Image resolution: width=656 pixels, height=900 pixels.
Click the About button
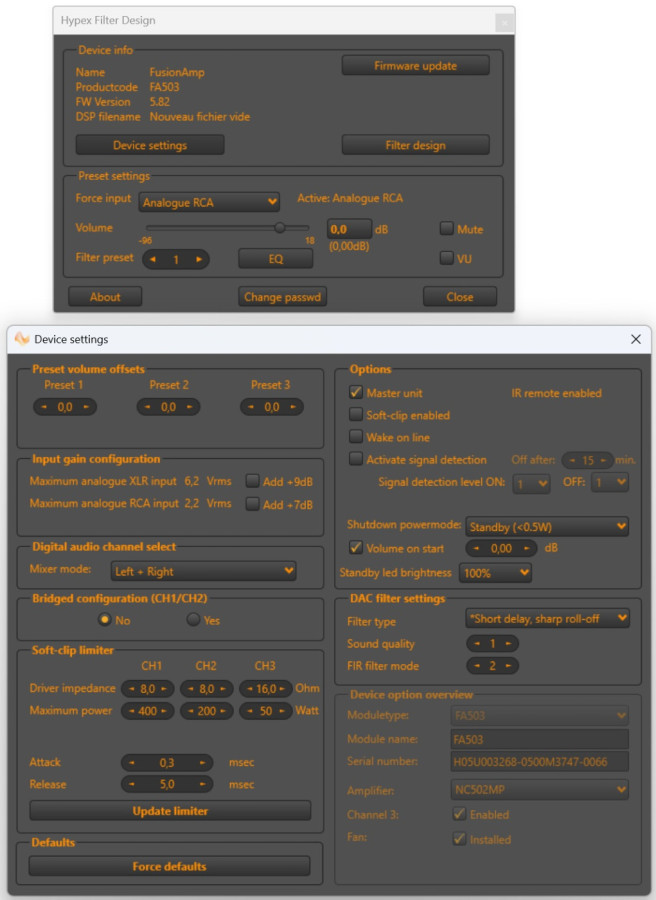[105, 297]
